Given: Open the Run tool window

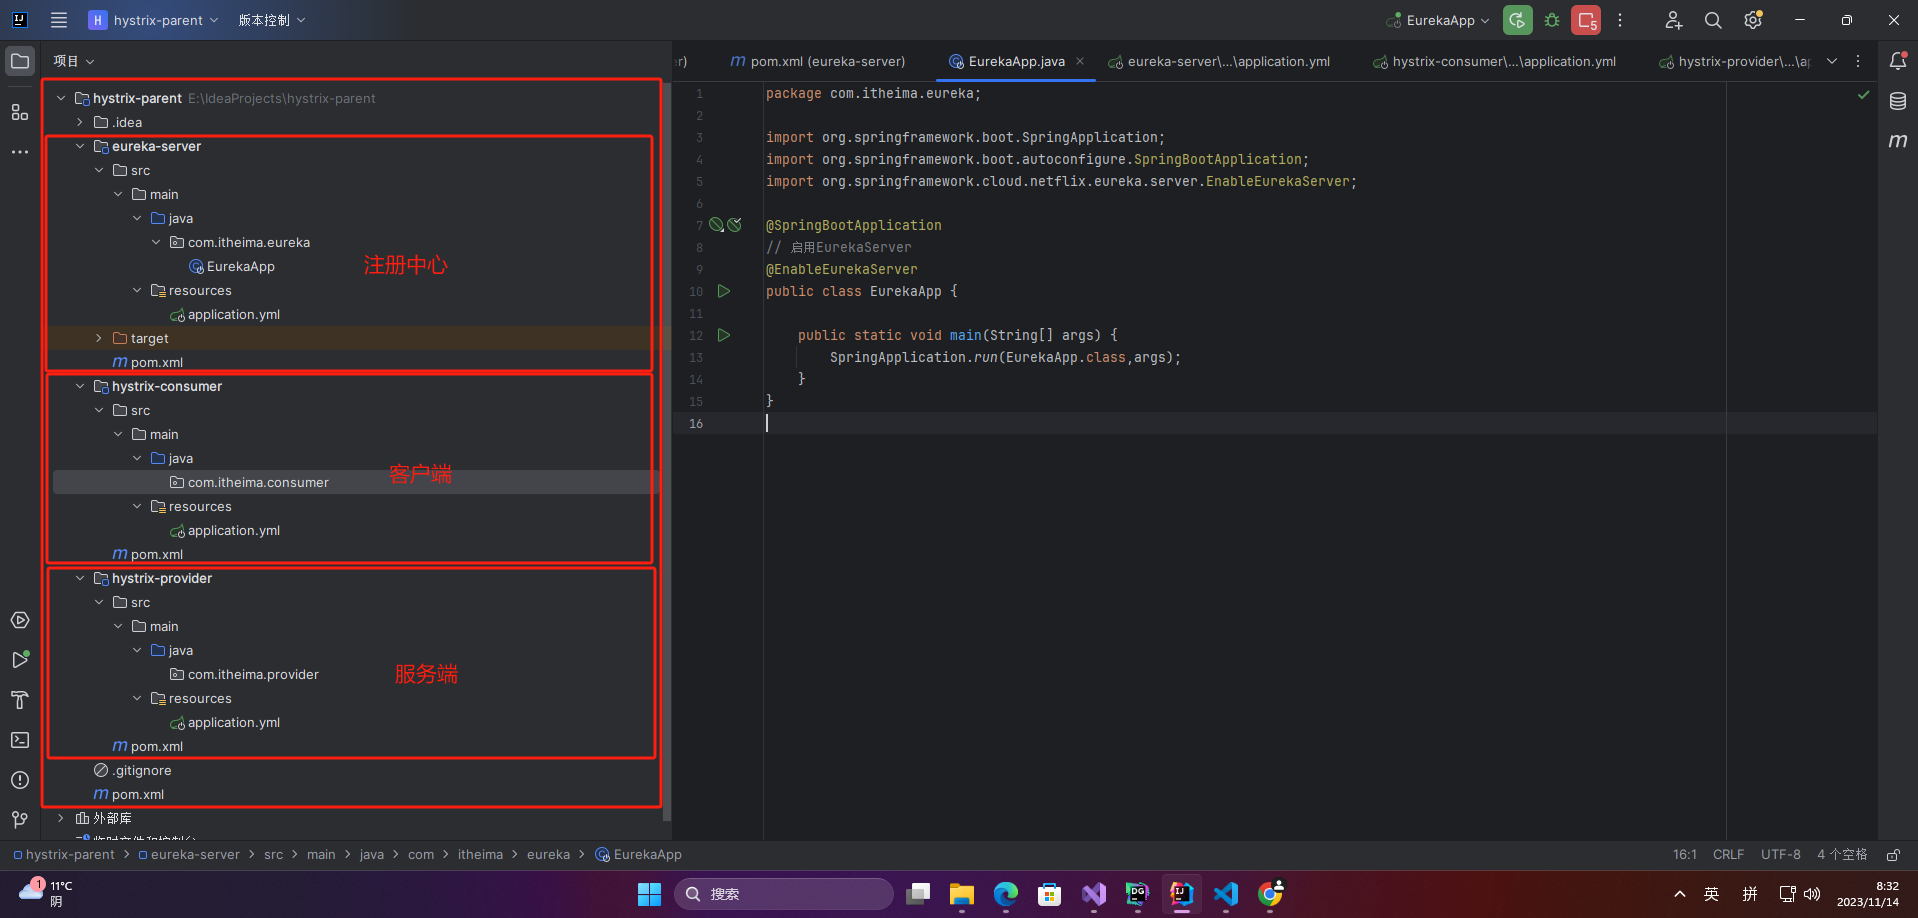Looking at the screenshot, I should point(20,660).
